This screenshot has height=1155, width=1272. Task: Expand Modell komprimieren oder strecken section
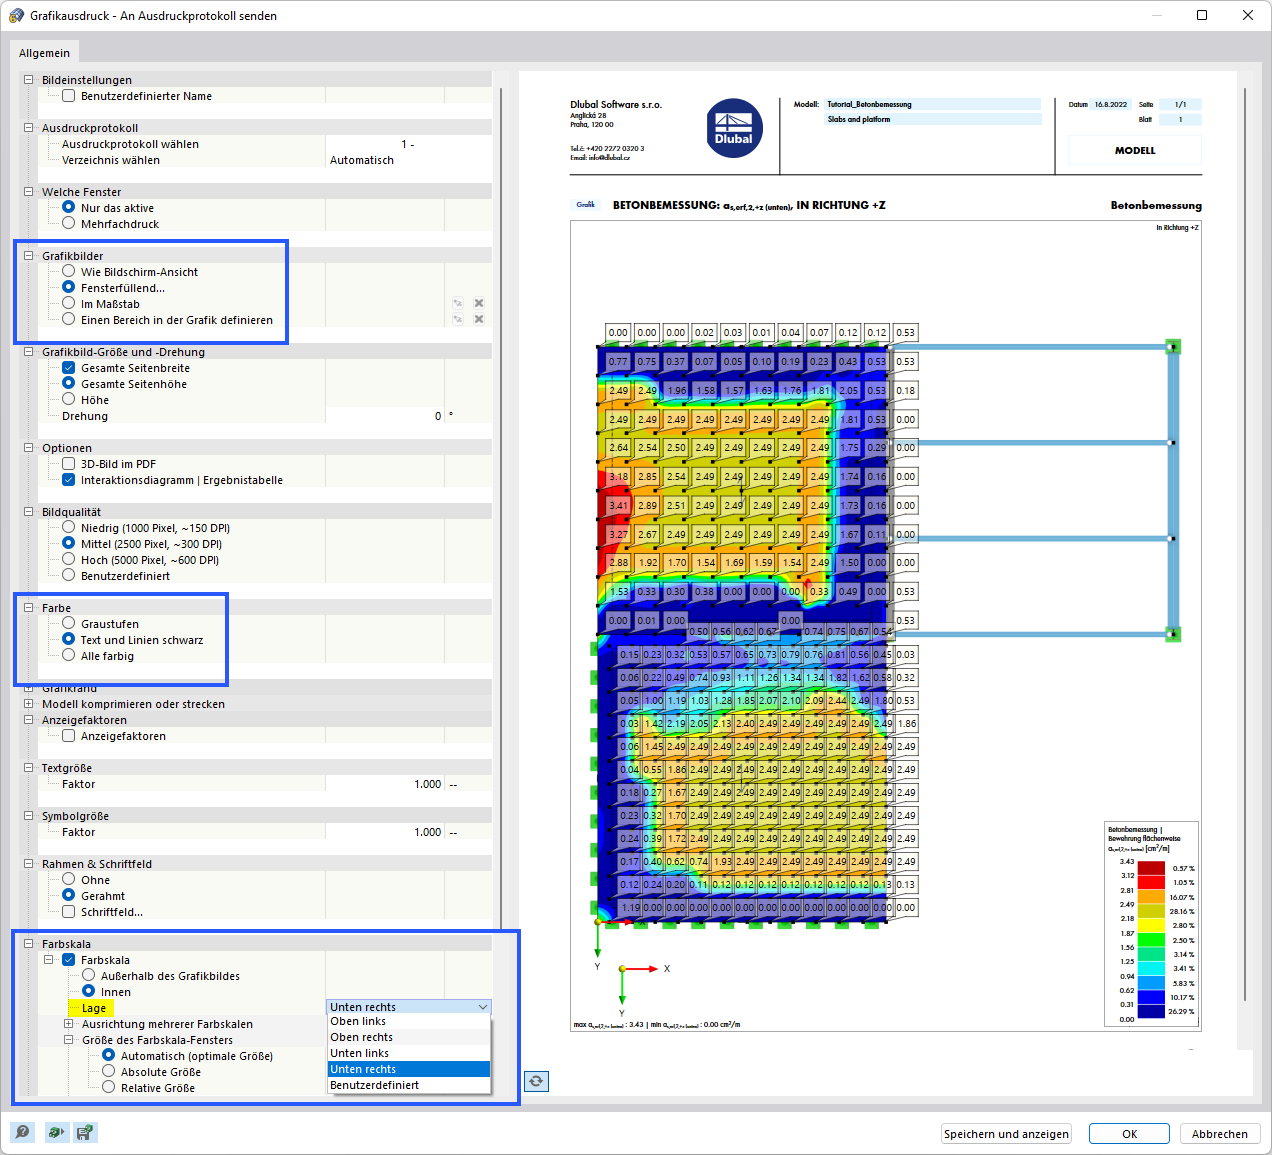[29, 703]
